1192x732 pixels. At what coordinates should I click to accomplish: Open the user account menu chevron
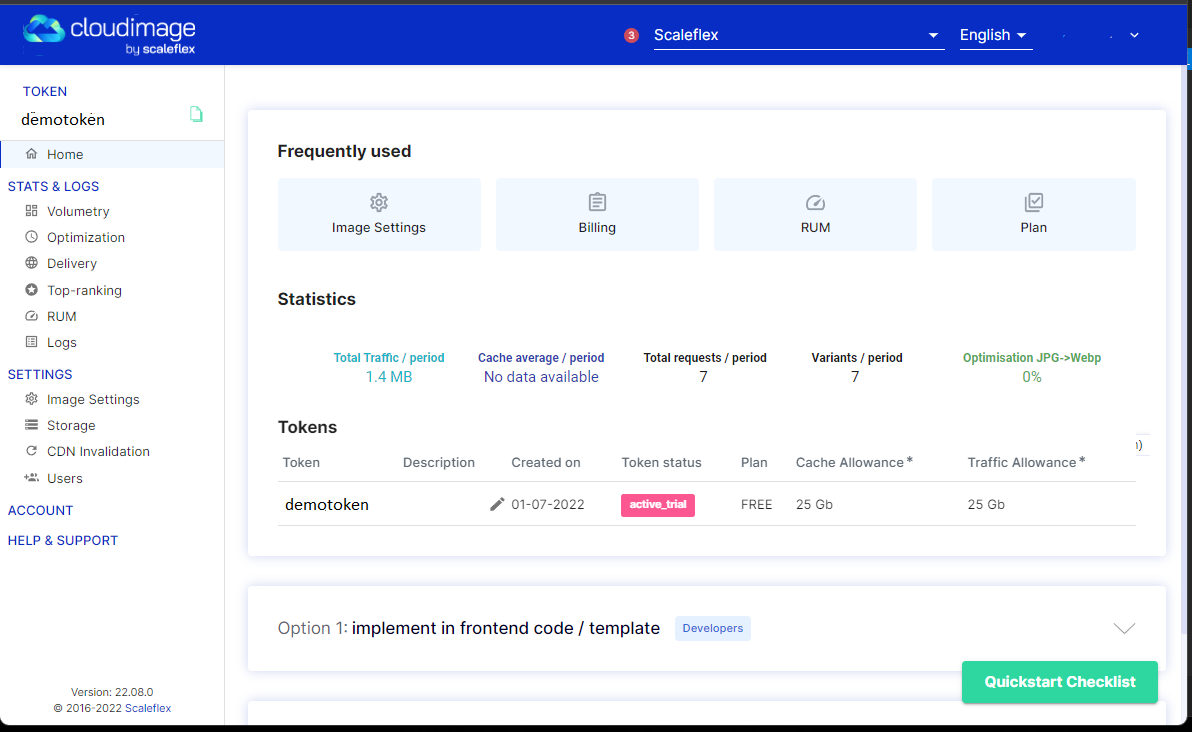point(1134,35)
